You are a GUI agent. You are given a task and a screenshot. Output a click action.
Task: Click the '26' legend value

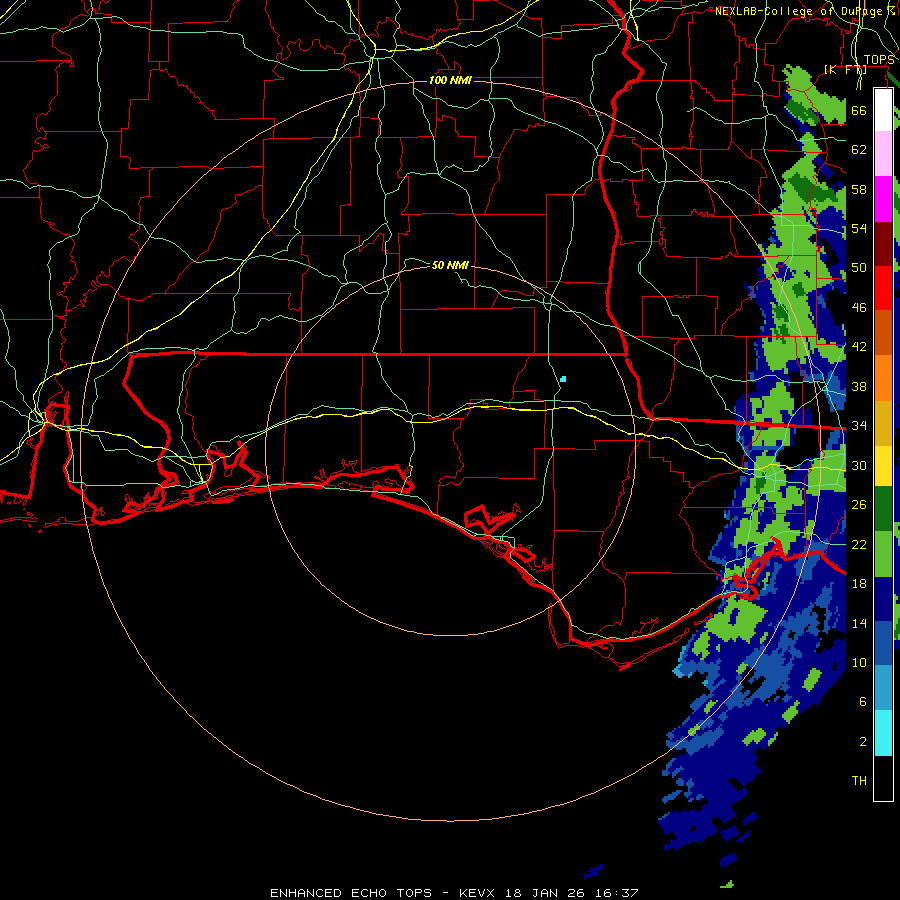pos(859,505)
